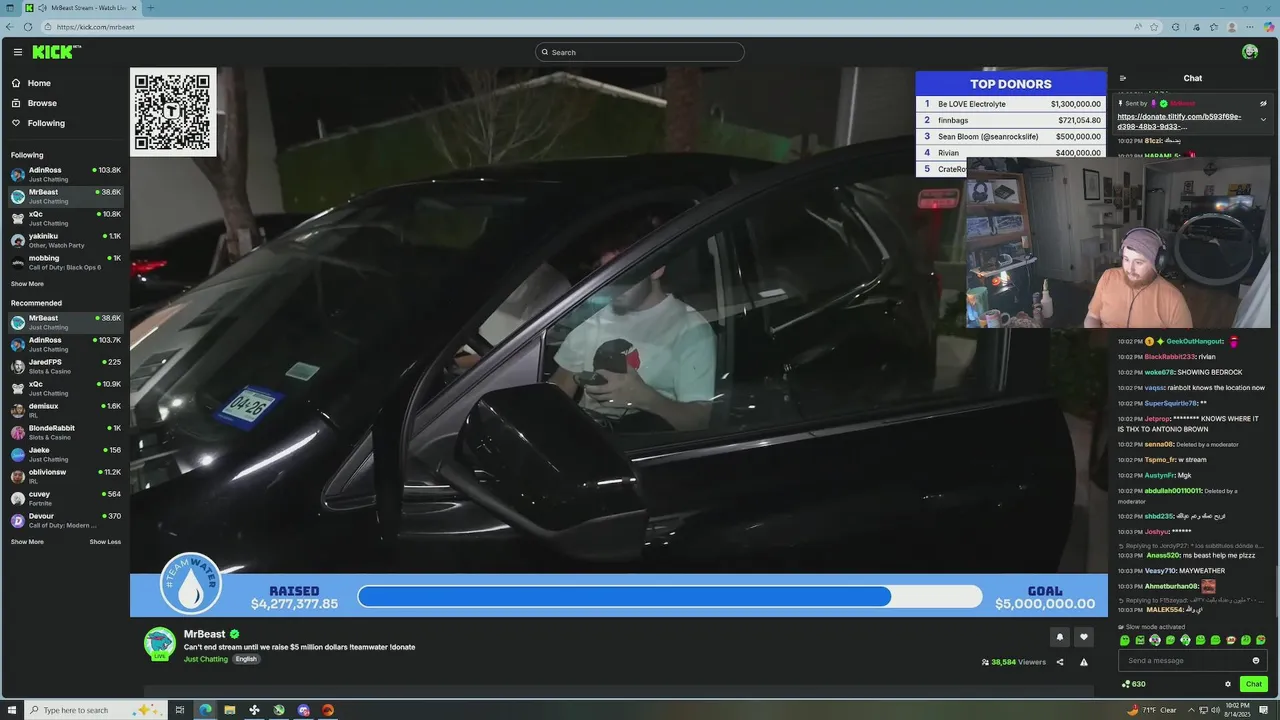1280x720 pixels.
Task: Click the browser back button
Action: pyautogui.click(x=10, y=27)
